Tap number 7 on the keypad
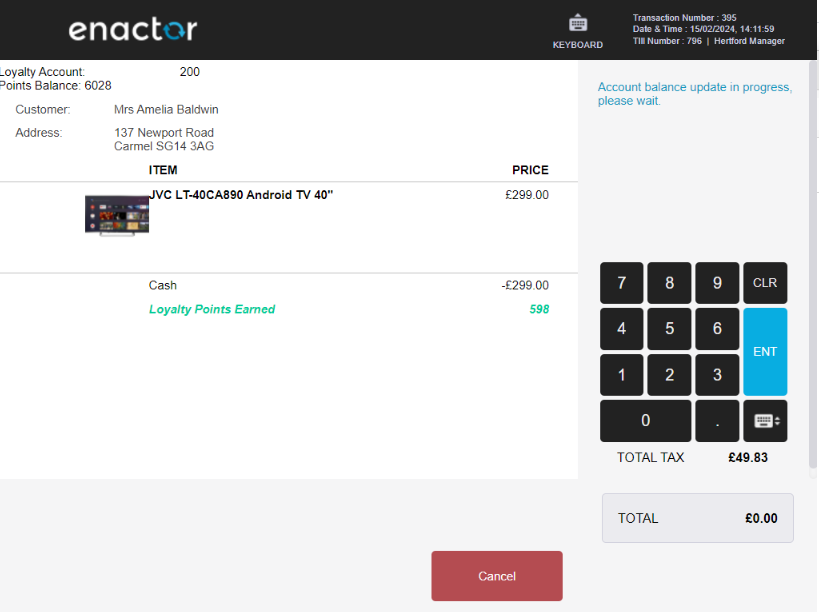This screenshot has width=819, height=612. point(622,283)
